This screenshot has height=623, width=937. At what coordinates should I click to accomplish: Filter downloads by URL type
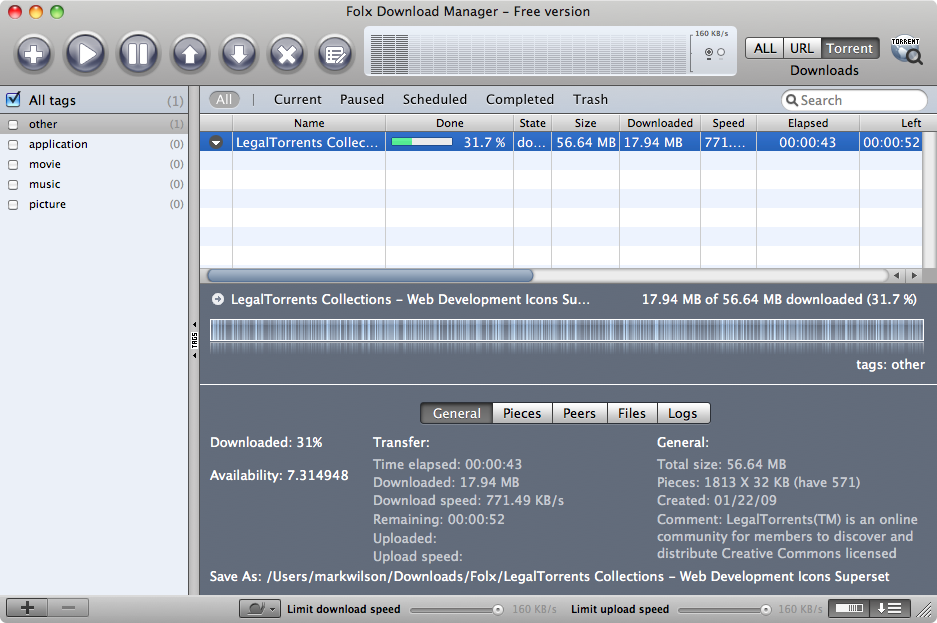(801, 48)
